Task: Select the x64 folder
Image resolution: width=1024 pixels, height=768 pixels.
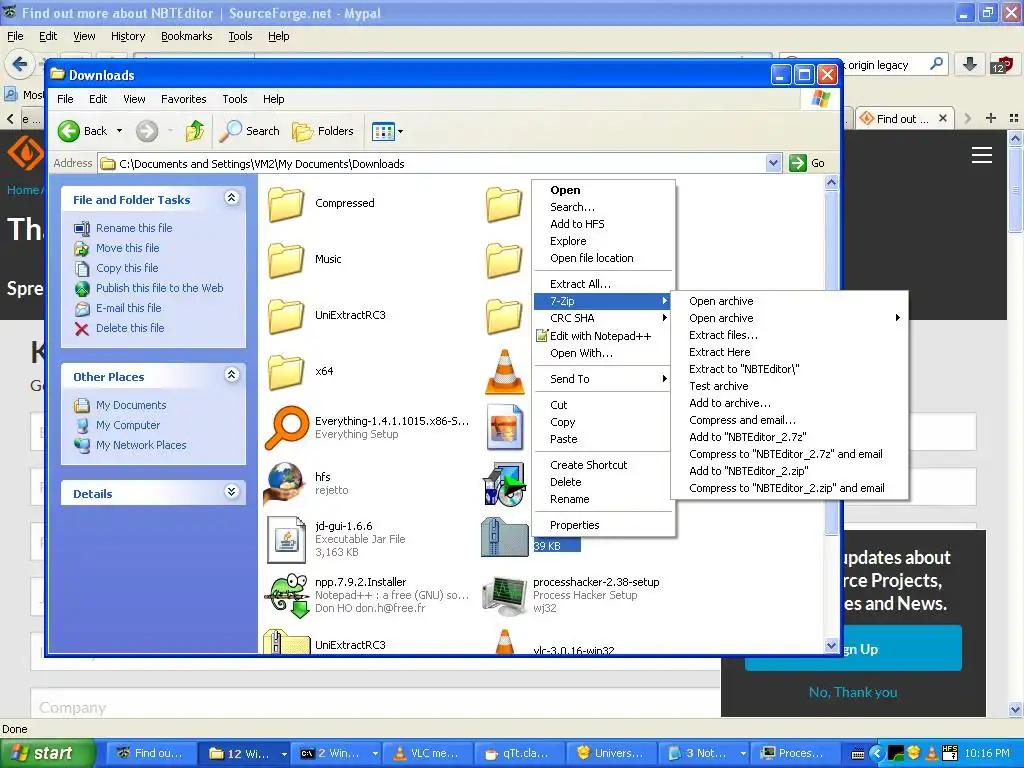Action: tap(285, 371)
